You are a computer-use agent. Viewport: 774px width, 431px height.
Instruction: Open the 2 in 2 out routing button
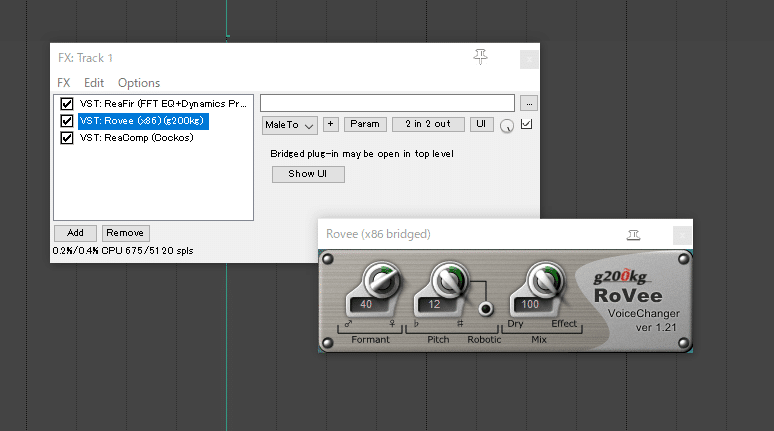(x=428, y=124)
